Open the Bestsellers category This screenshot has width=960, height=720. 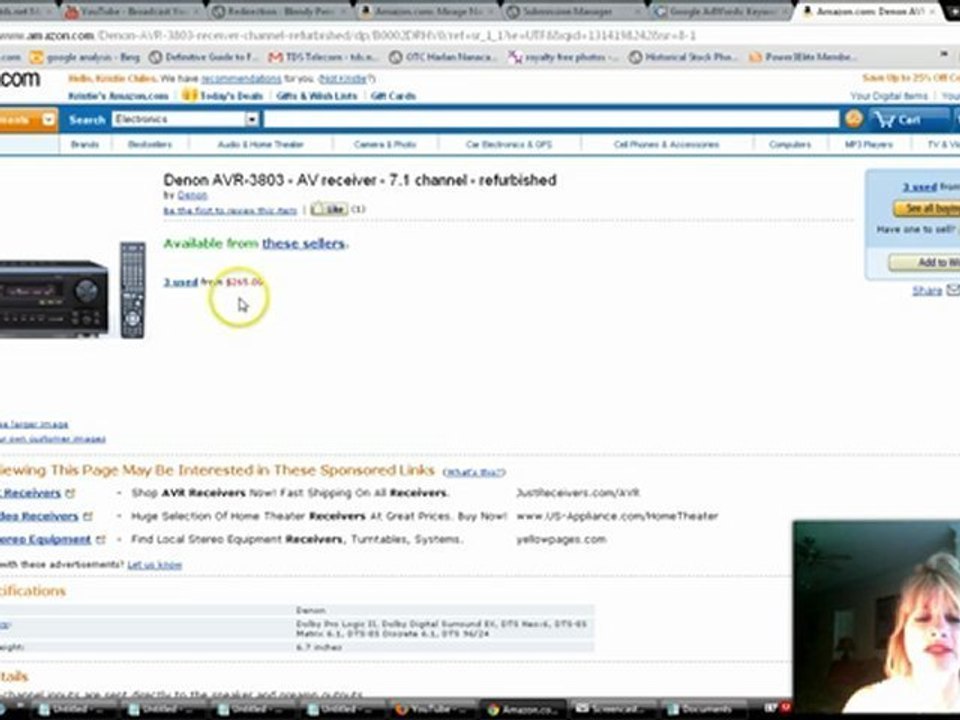(150, 144)
